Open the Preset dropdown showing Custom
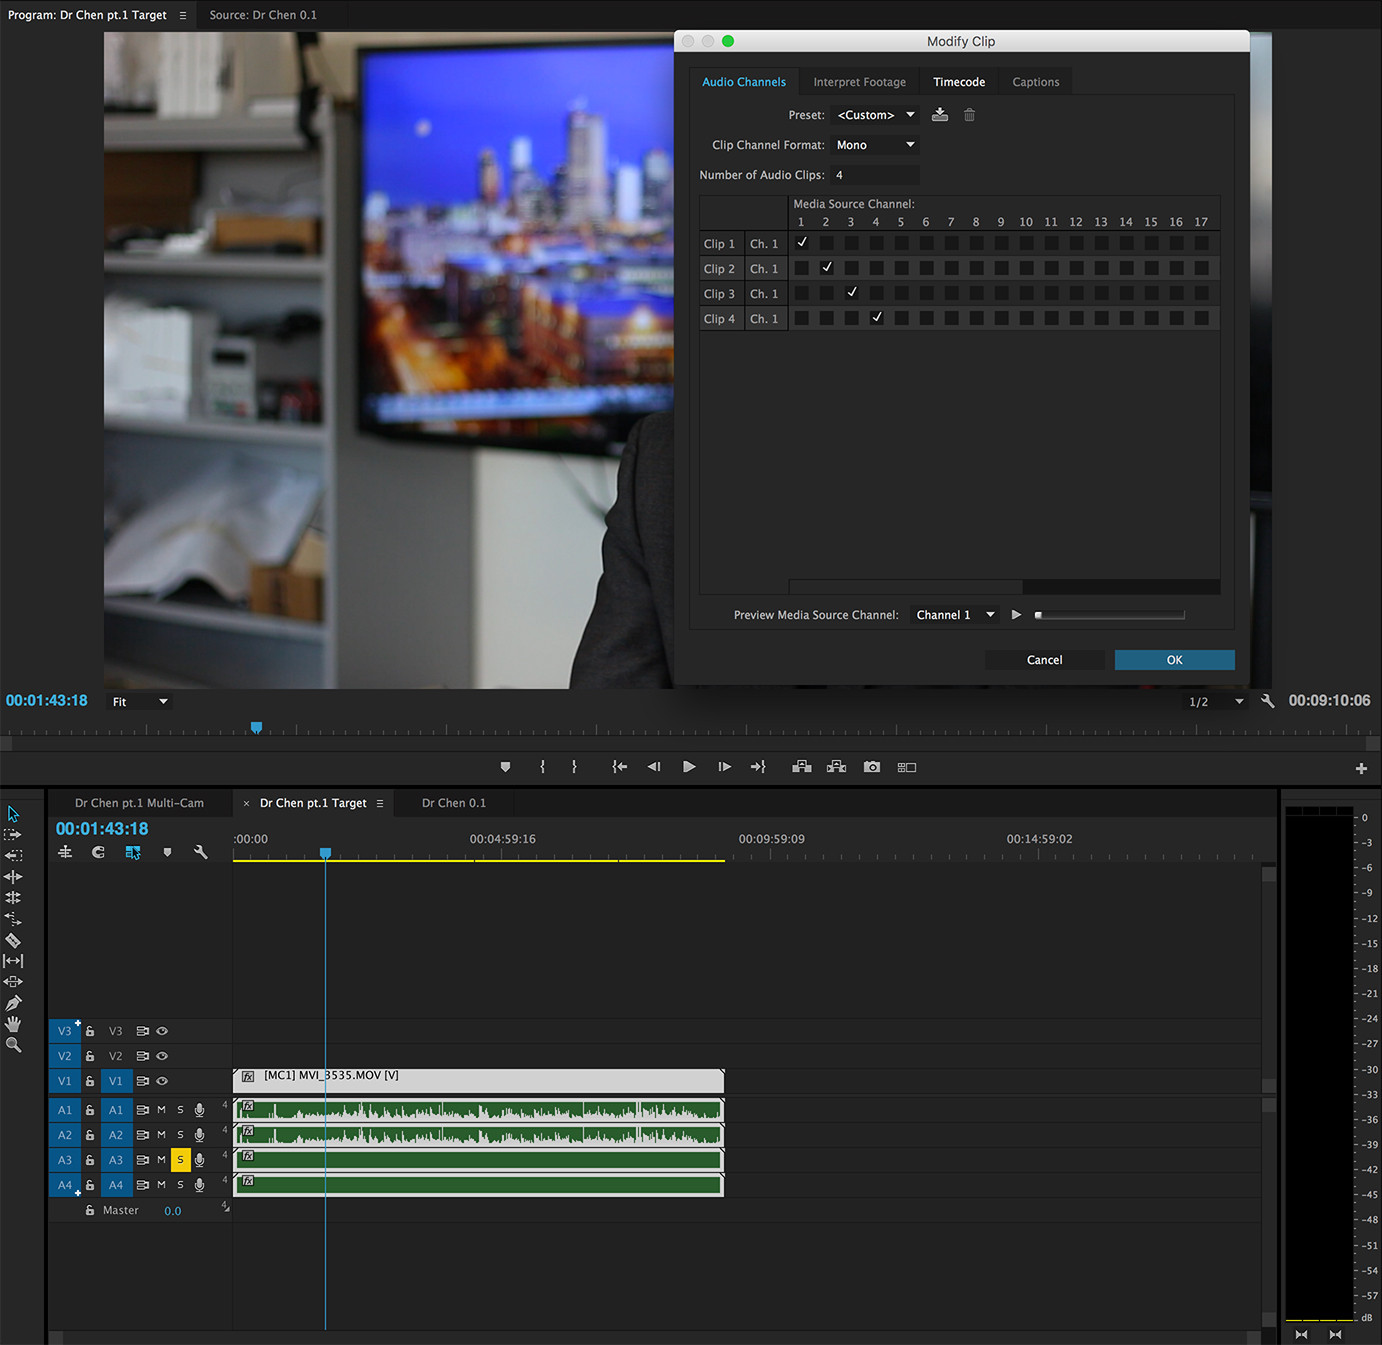 (874, 114)
